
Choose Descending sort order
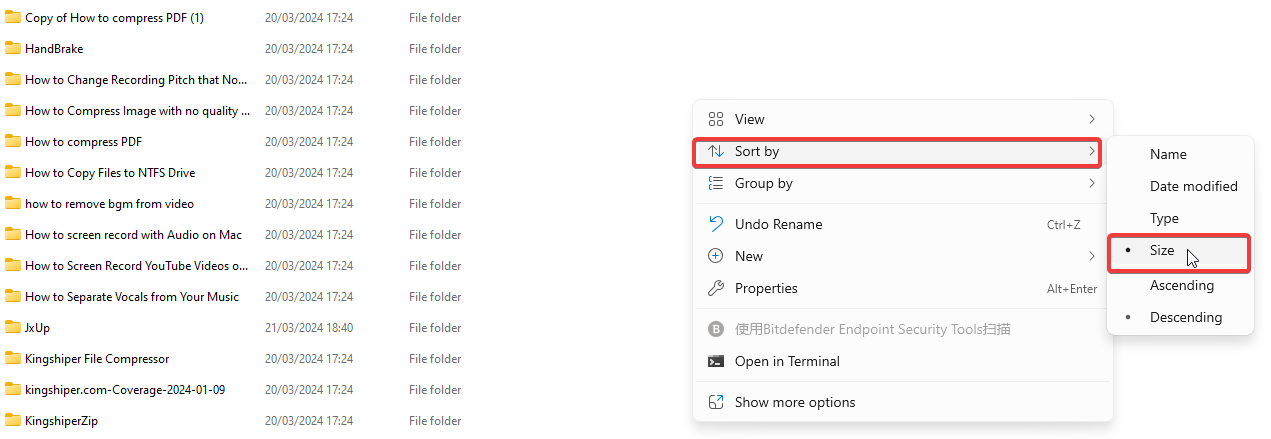[1185, 317]
